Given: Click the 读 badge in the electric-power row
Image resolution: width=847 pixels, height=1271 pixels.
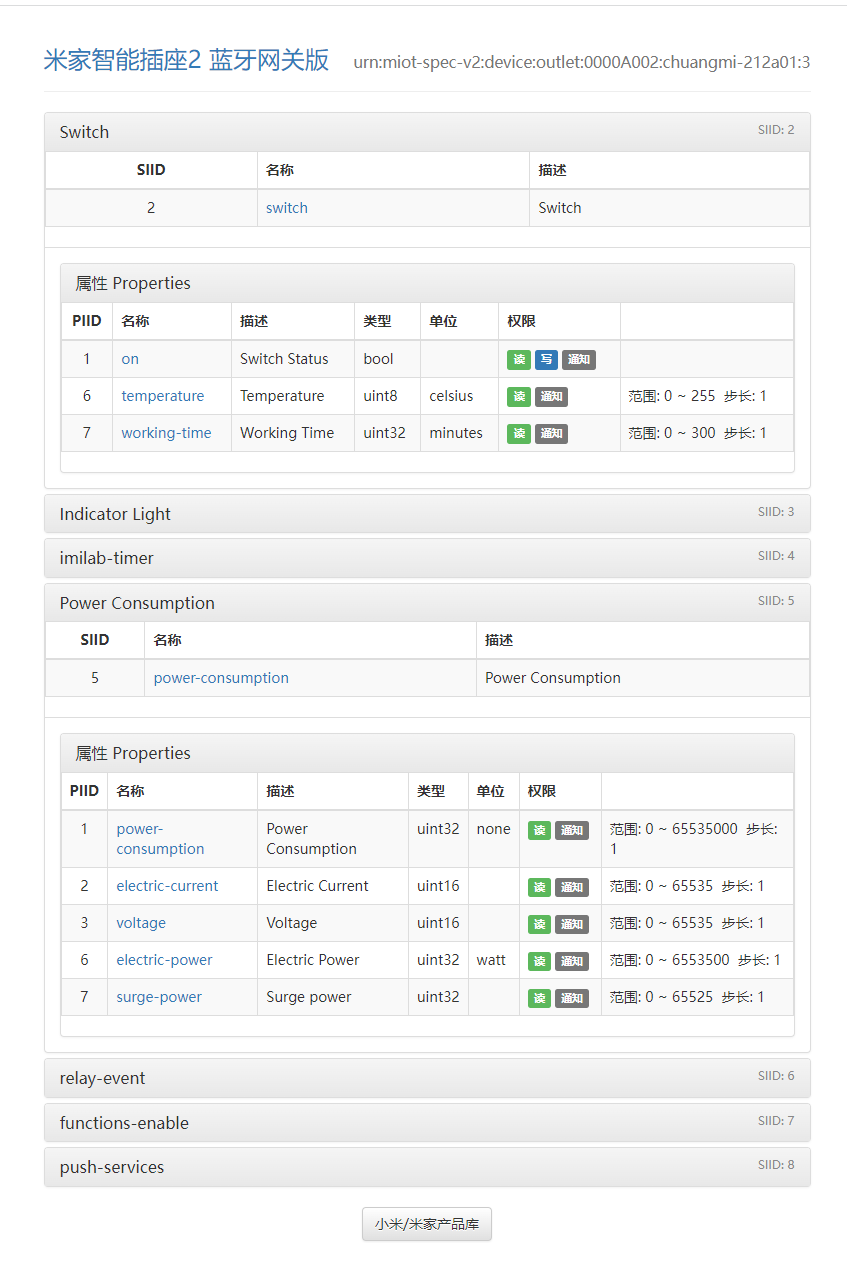Looking at the screenshot, I should (x=540, y=961).
